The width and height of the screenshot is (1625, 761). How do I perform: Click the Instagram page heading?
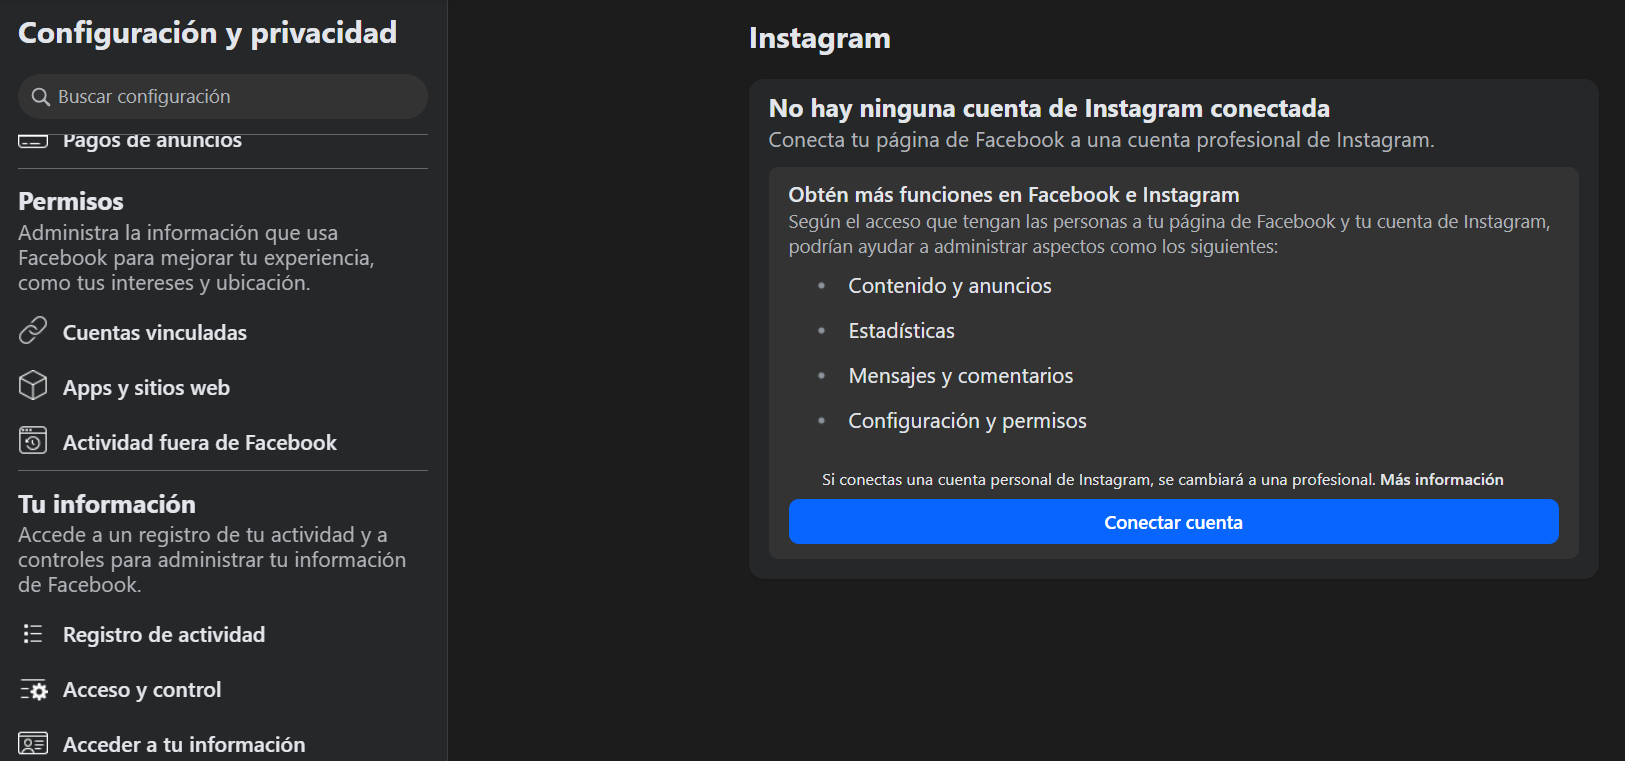click(819, 38)
